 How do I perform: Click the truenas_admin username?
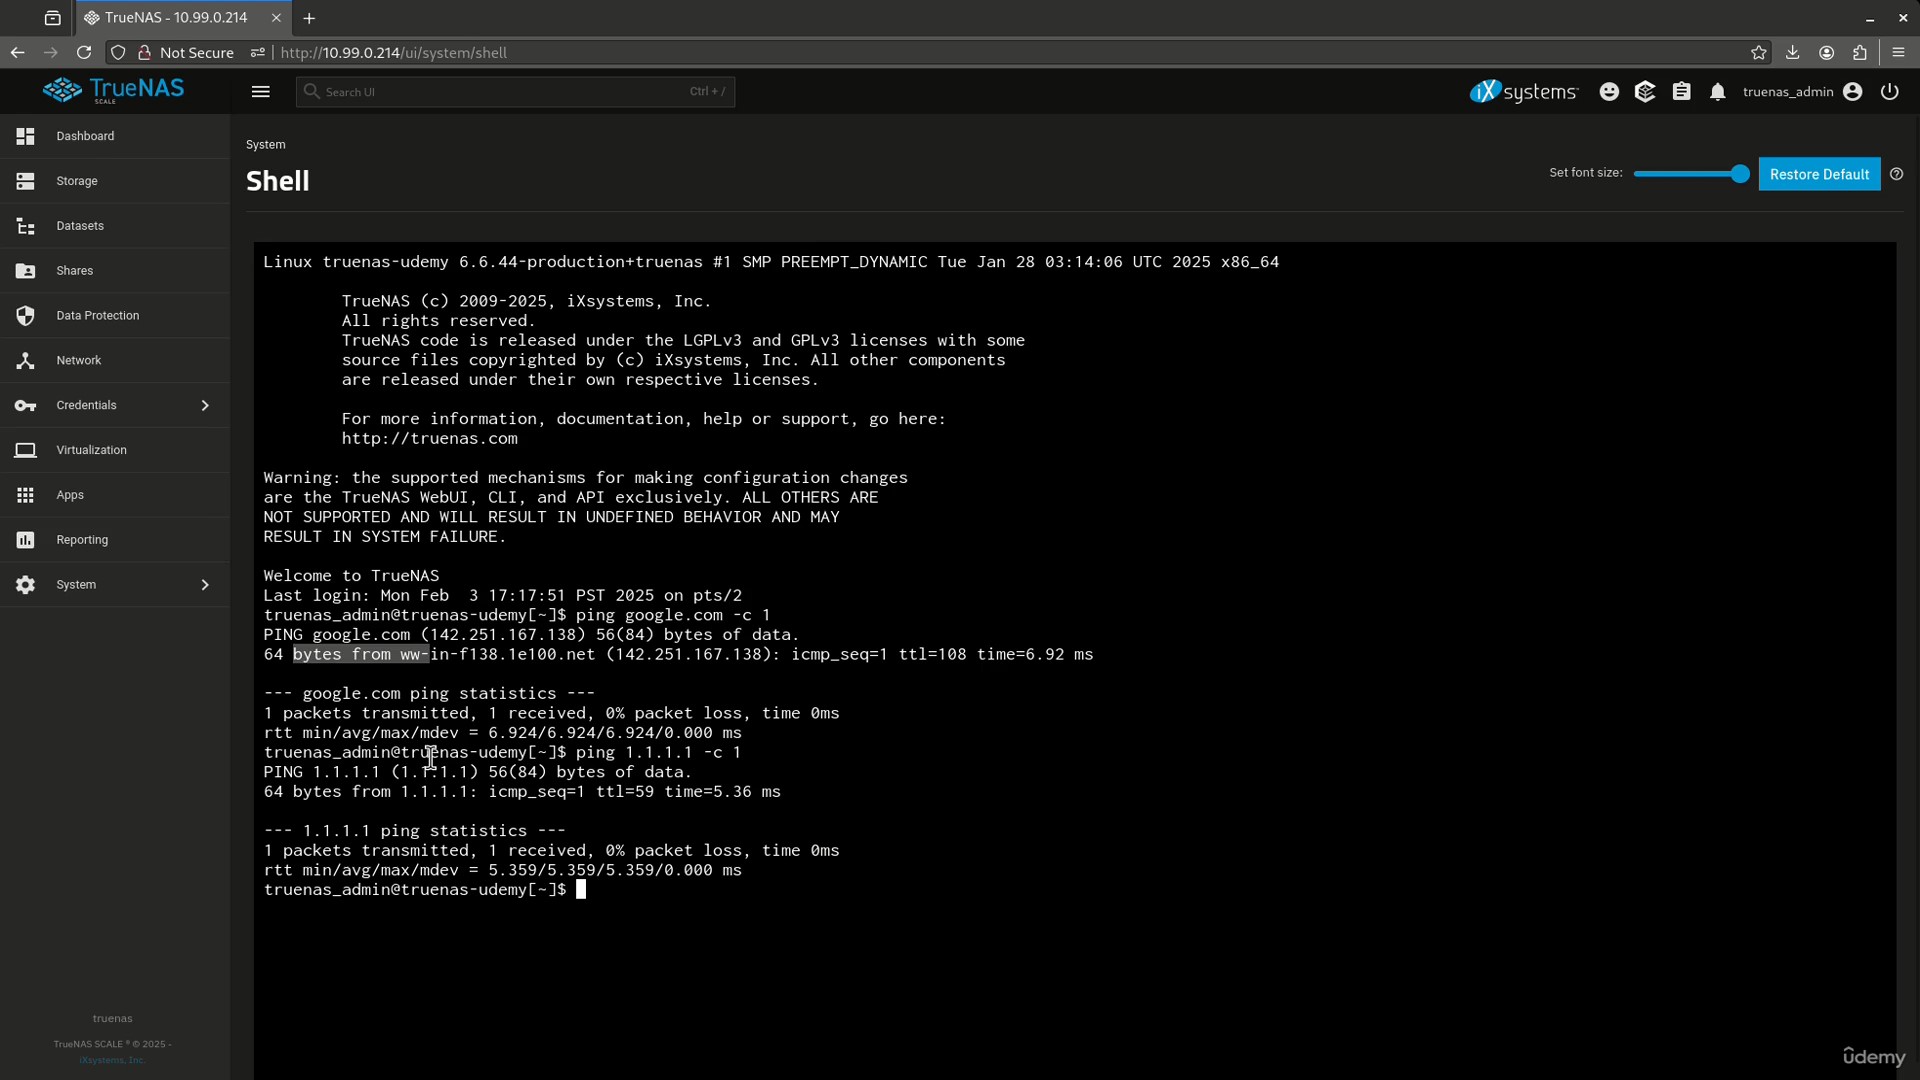coord(1787,92)
